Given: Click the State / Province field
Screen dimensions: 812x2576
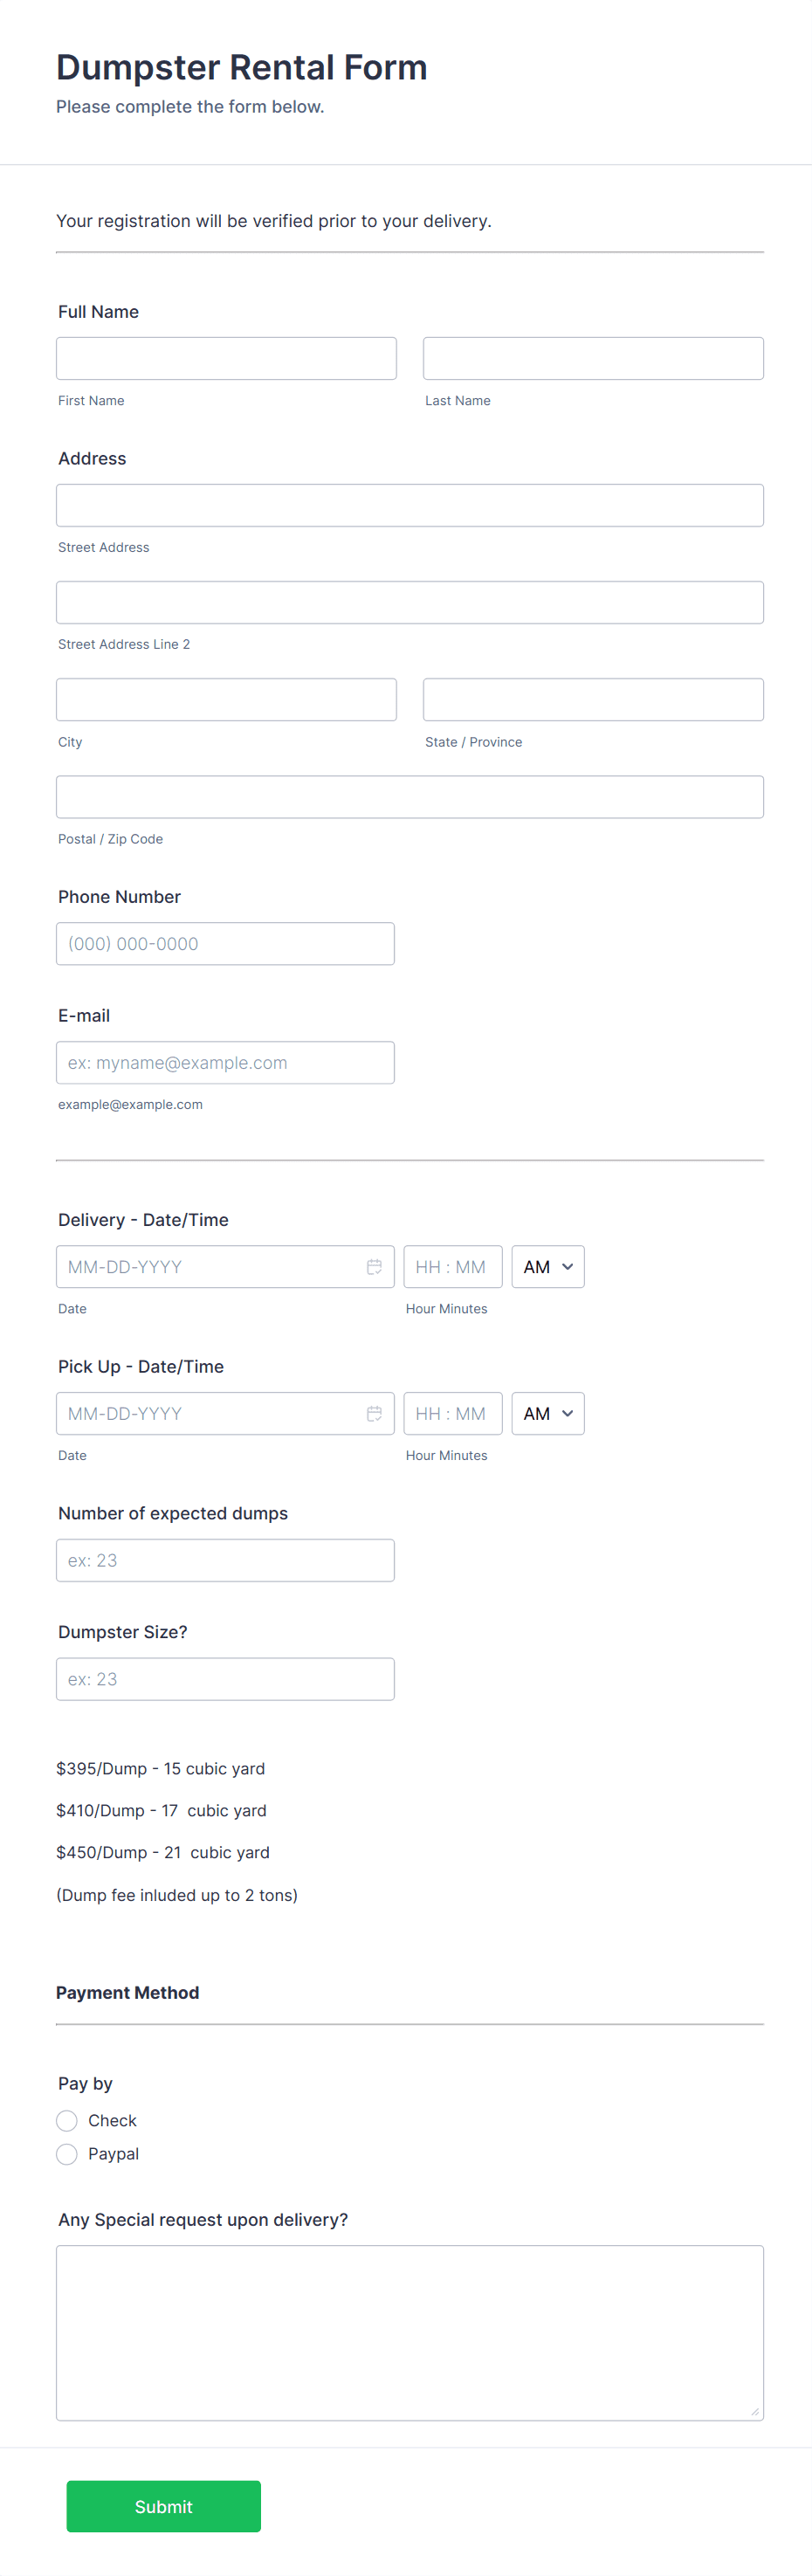Looking at the screenshot, I should (593, 700).
